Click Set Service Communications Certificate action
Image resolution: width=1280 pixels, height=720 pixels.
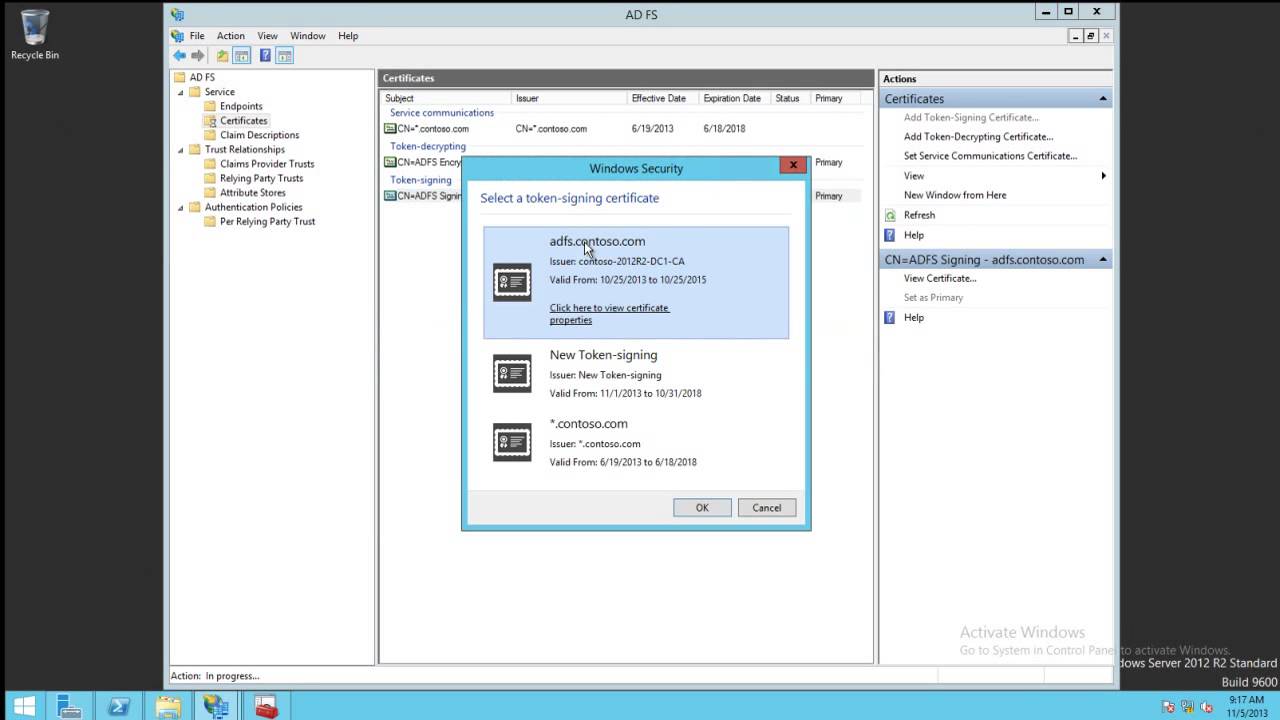pyautogui.click(x=990, y=156)
